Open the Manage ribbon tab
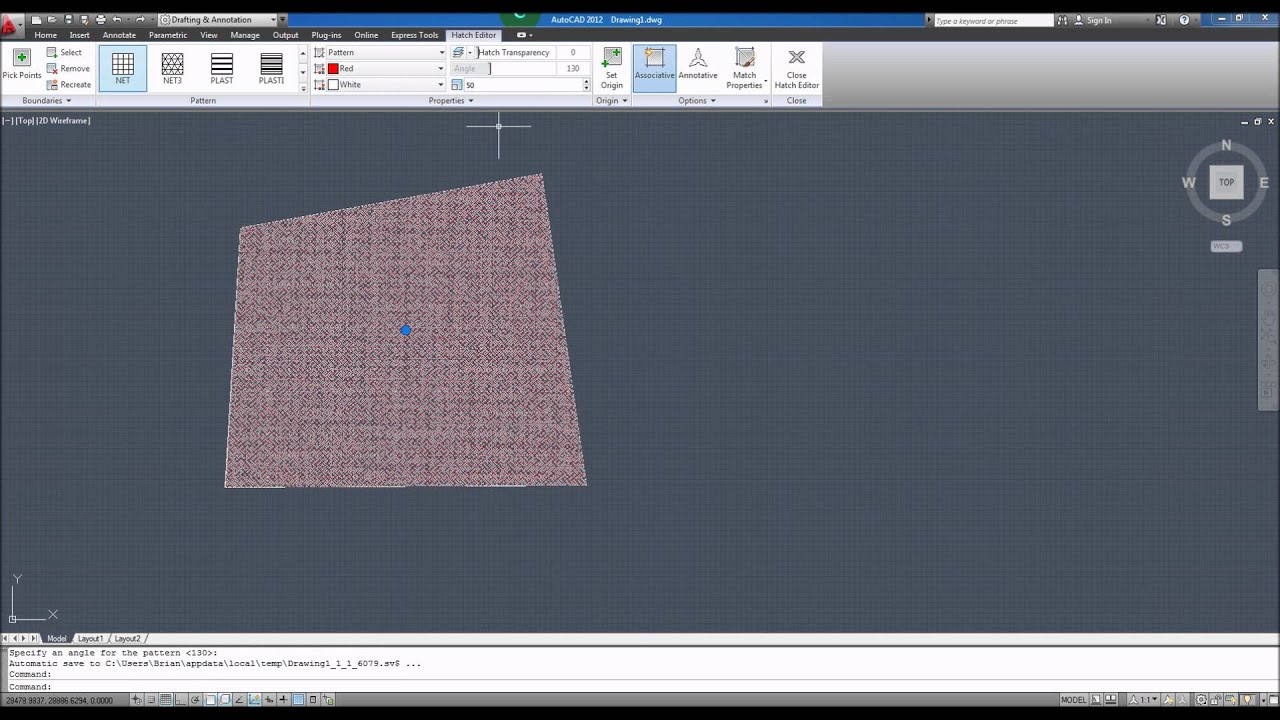Image resolution: width=1280 pixels, height=720 pixels. [245, 35]
